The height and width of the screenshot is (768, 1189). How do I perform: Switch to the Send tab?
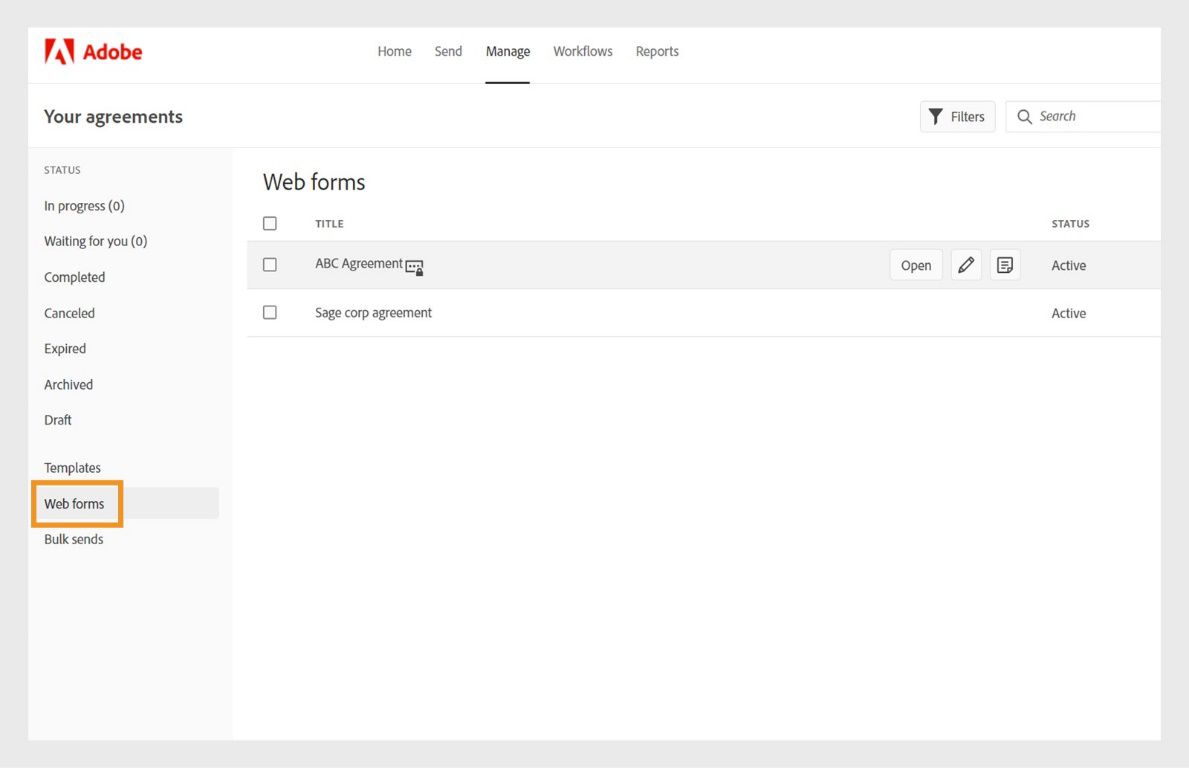(448, 52)
